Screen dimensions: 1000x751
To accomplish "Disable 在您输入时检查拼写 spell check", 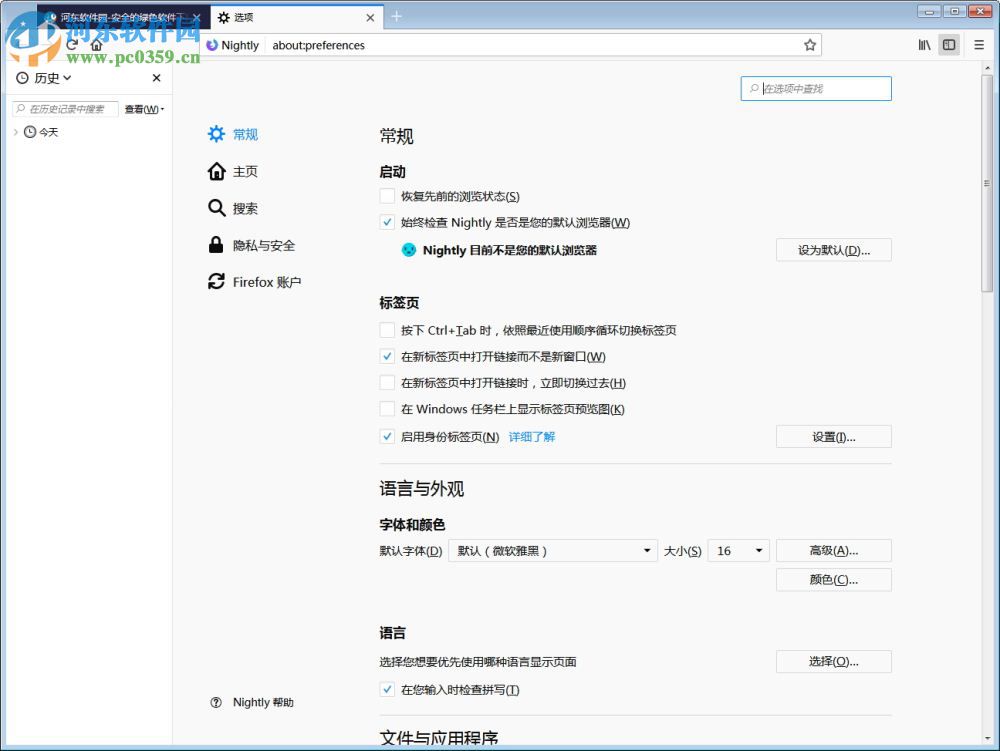I will [x=387, y=689].
